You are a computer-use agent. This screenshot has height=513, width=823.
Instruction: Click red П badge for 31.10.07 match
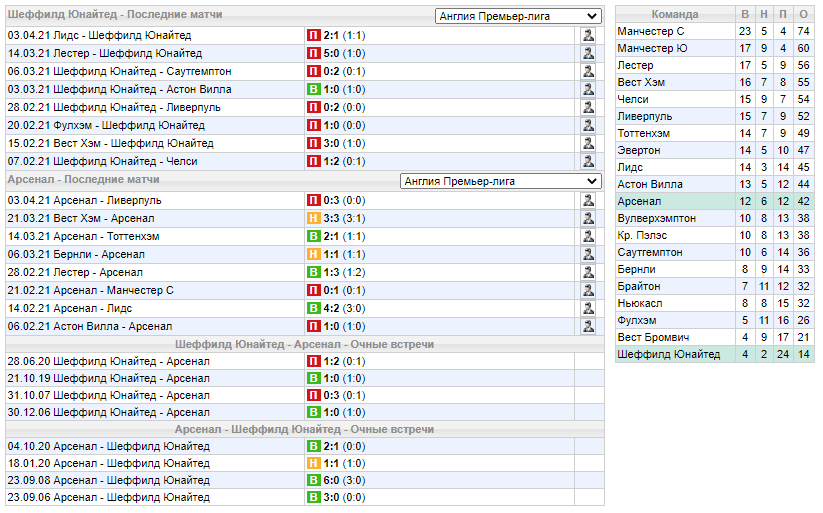[313, 395]
